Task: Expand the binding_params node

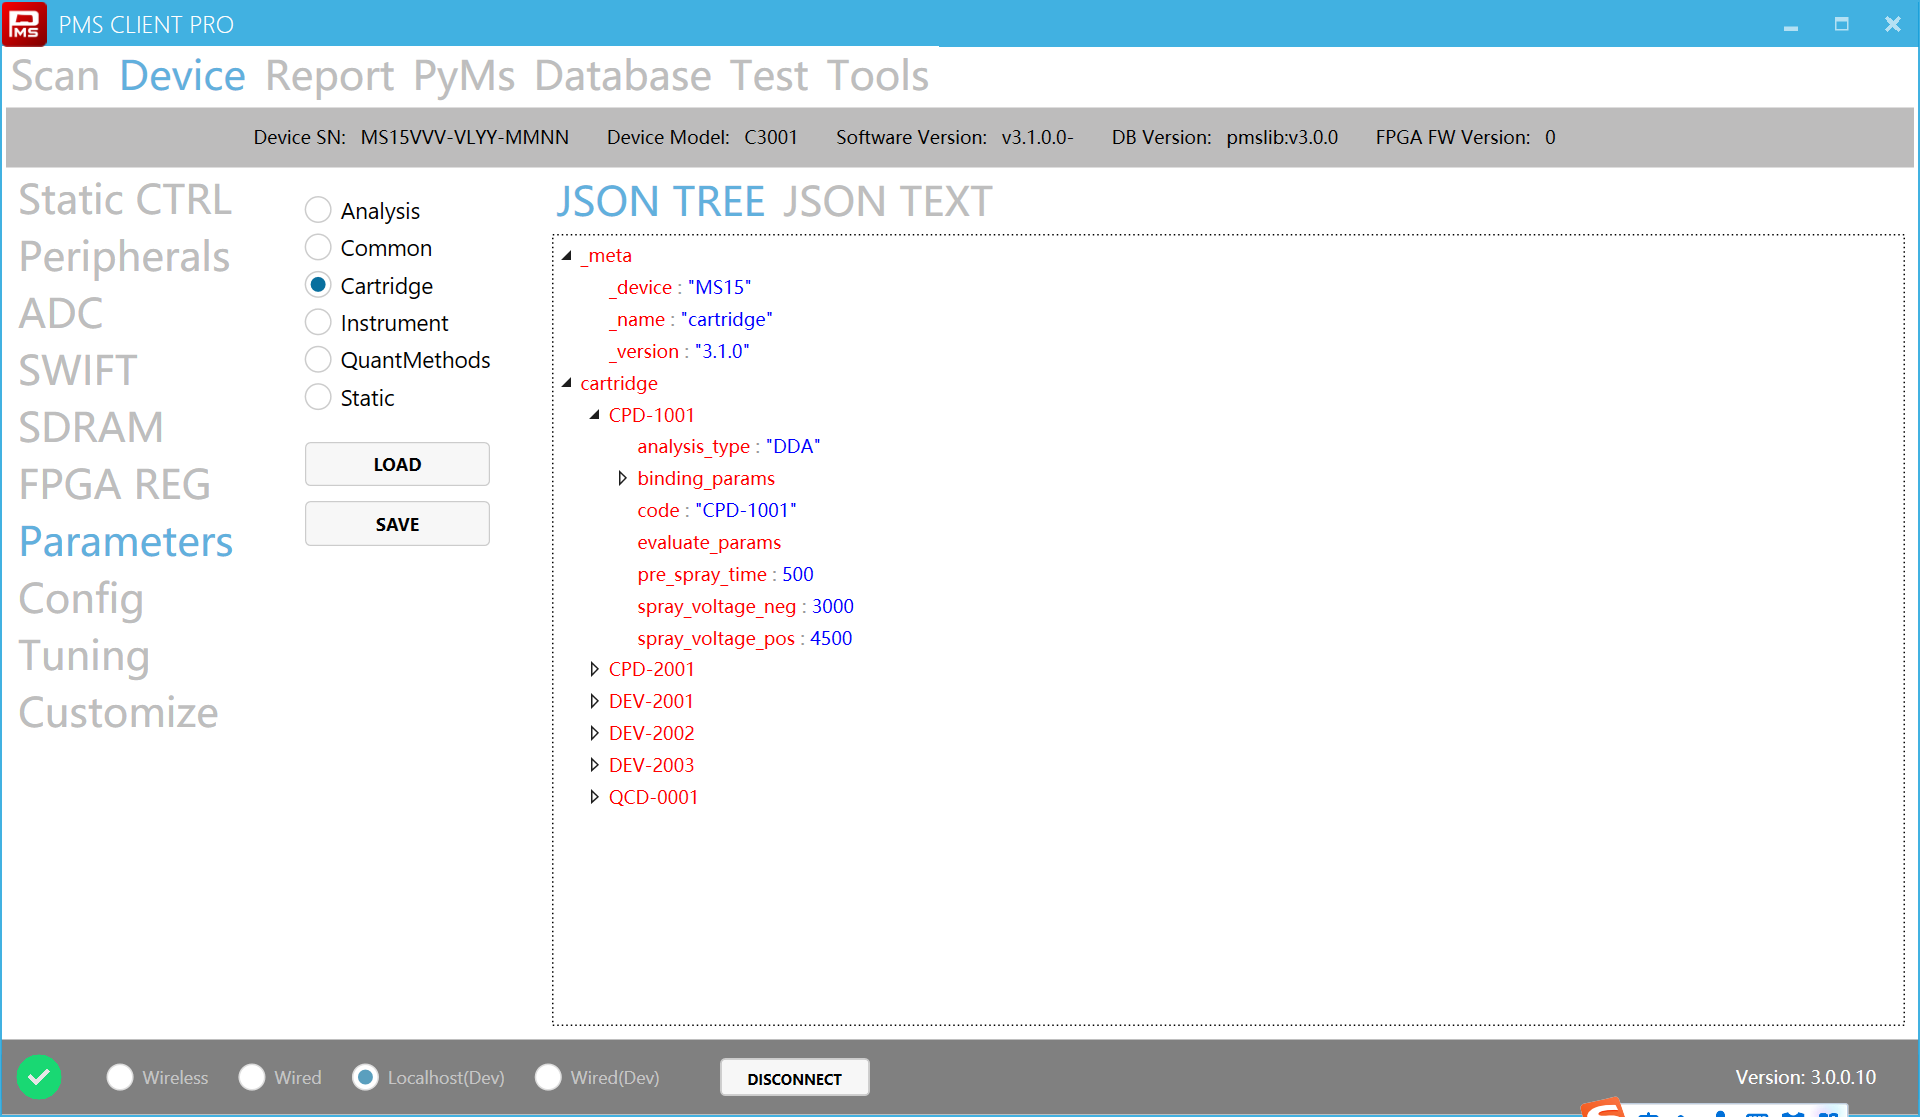Action: point(622,478)
